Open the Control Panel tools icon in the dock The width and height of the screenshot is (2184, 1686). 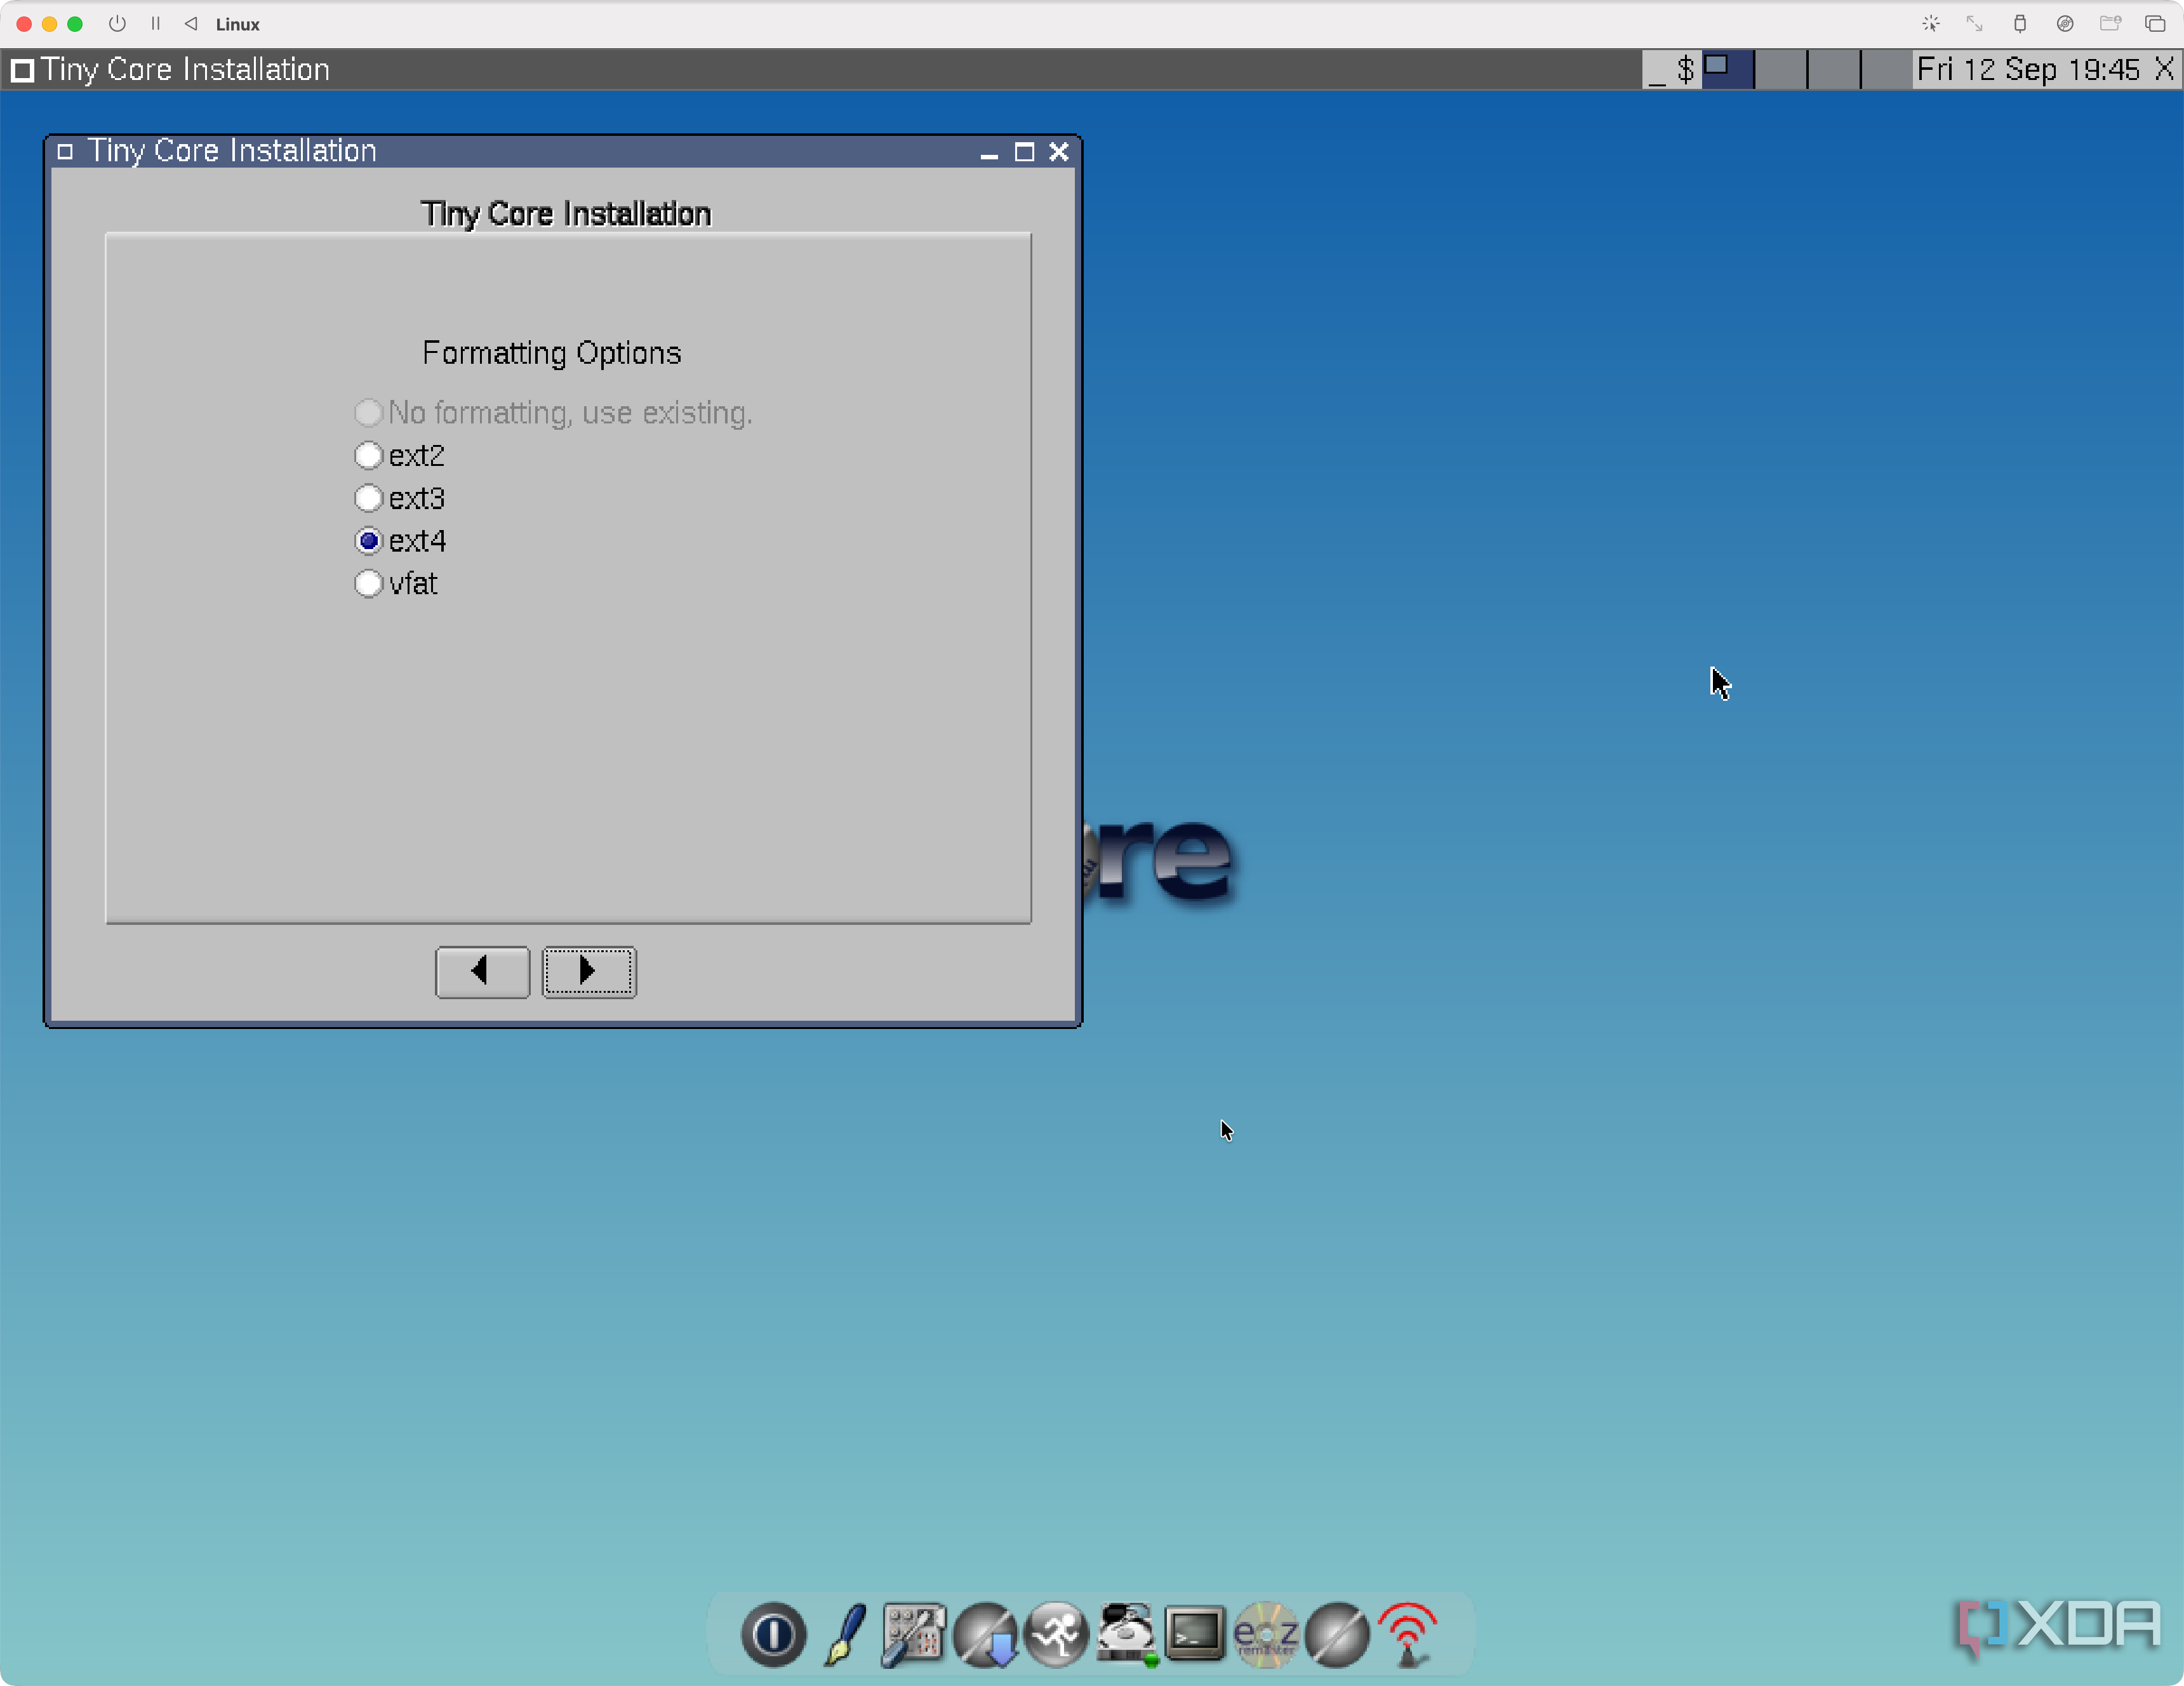(x=913, y=1635)
